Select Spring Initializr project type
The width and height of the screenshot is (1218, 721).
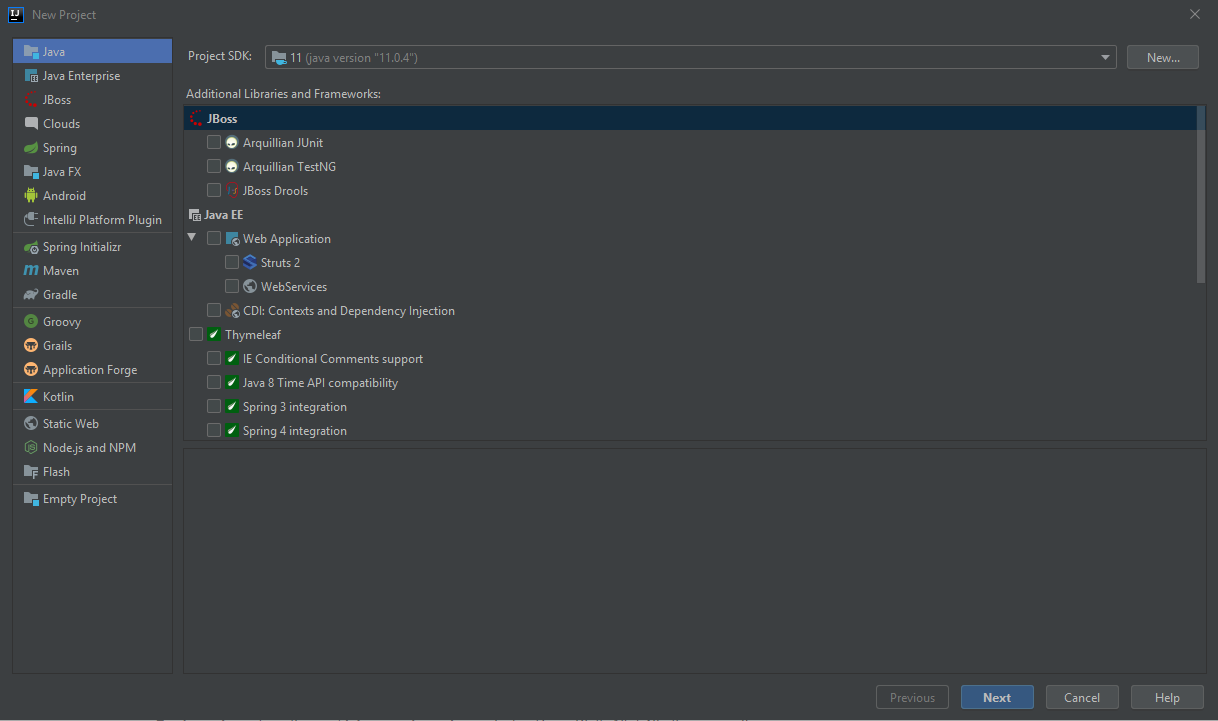tap(92, 247)
